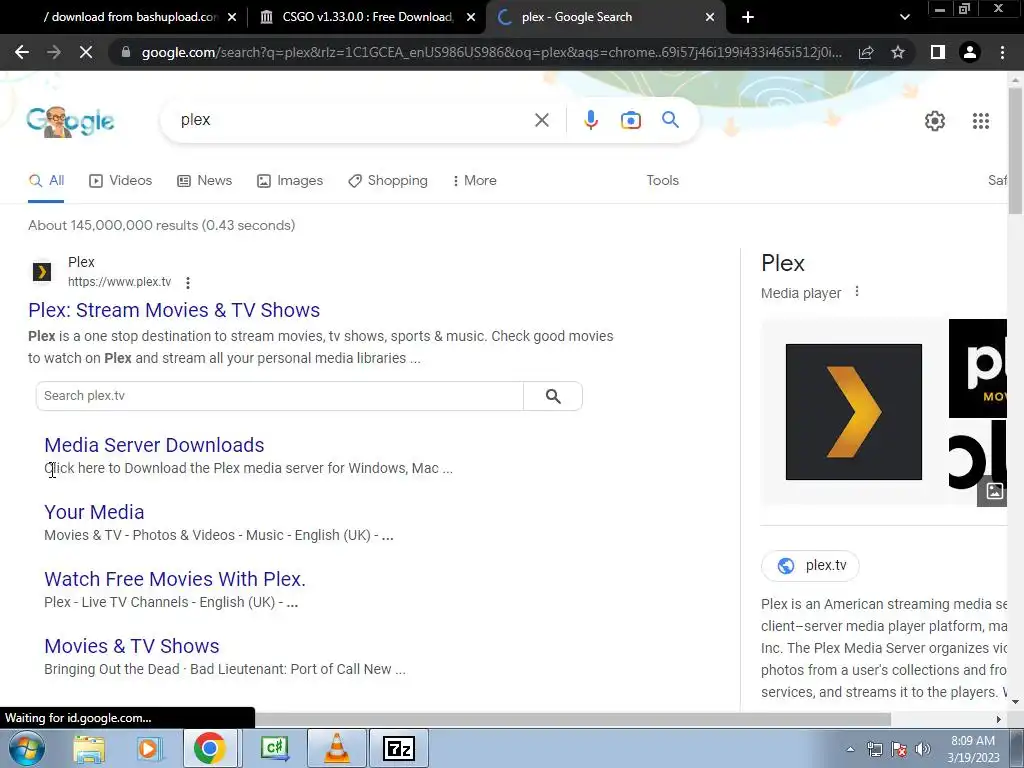The height and width of the screenshot is (768, 1024).
Task: Open VLC media player from taskbar
Action: click(x=337, y=748)
